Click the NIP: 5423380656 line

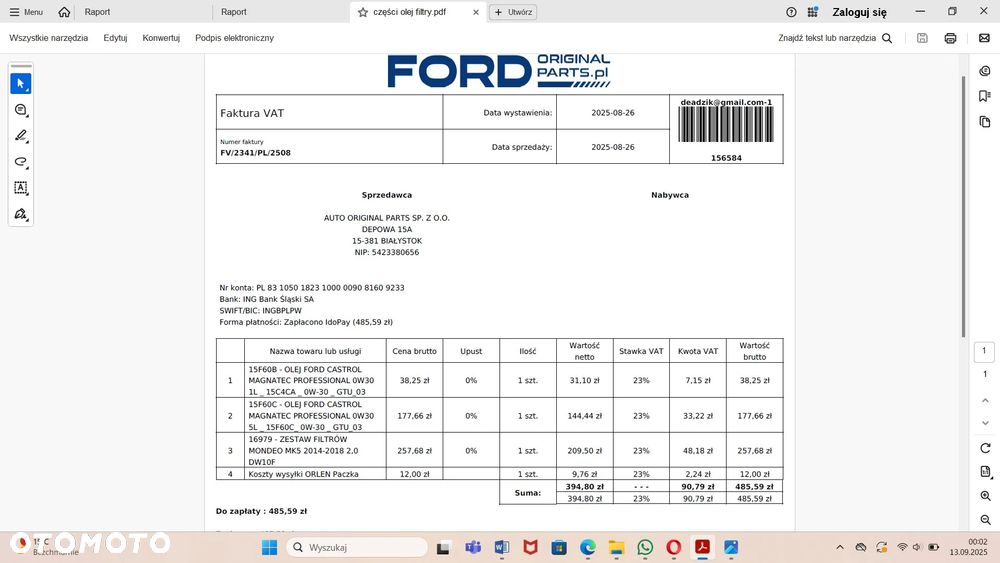tap(386, 252)
